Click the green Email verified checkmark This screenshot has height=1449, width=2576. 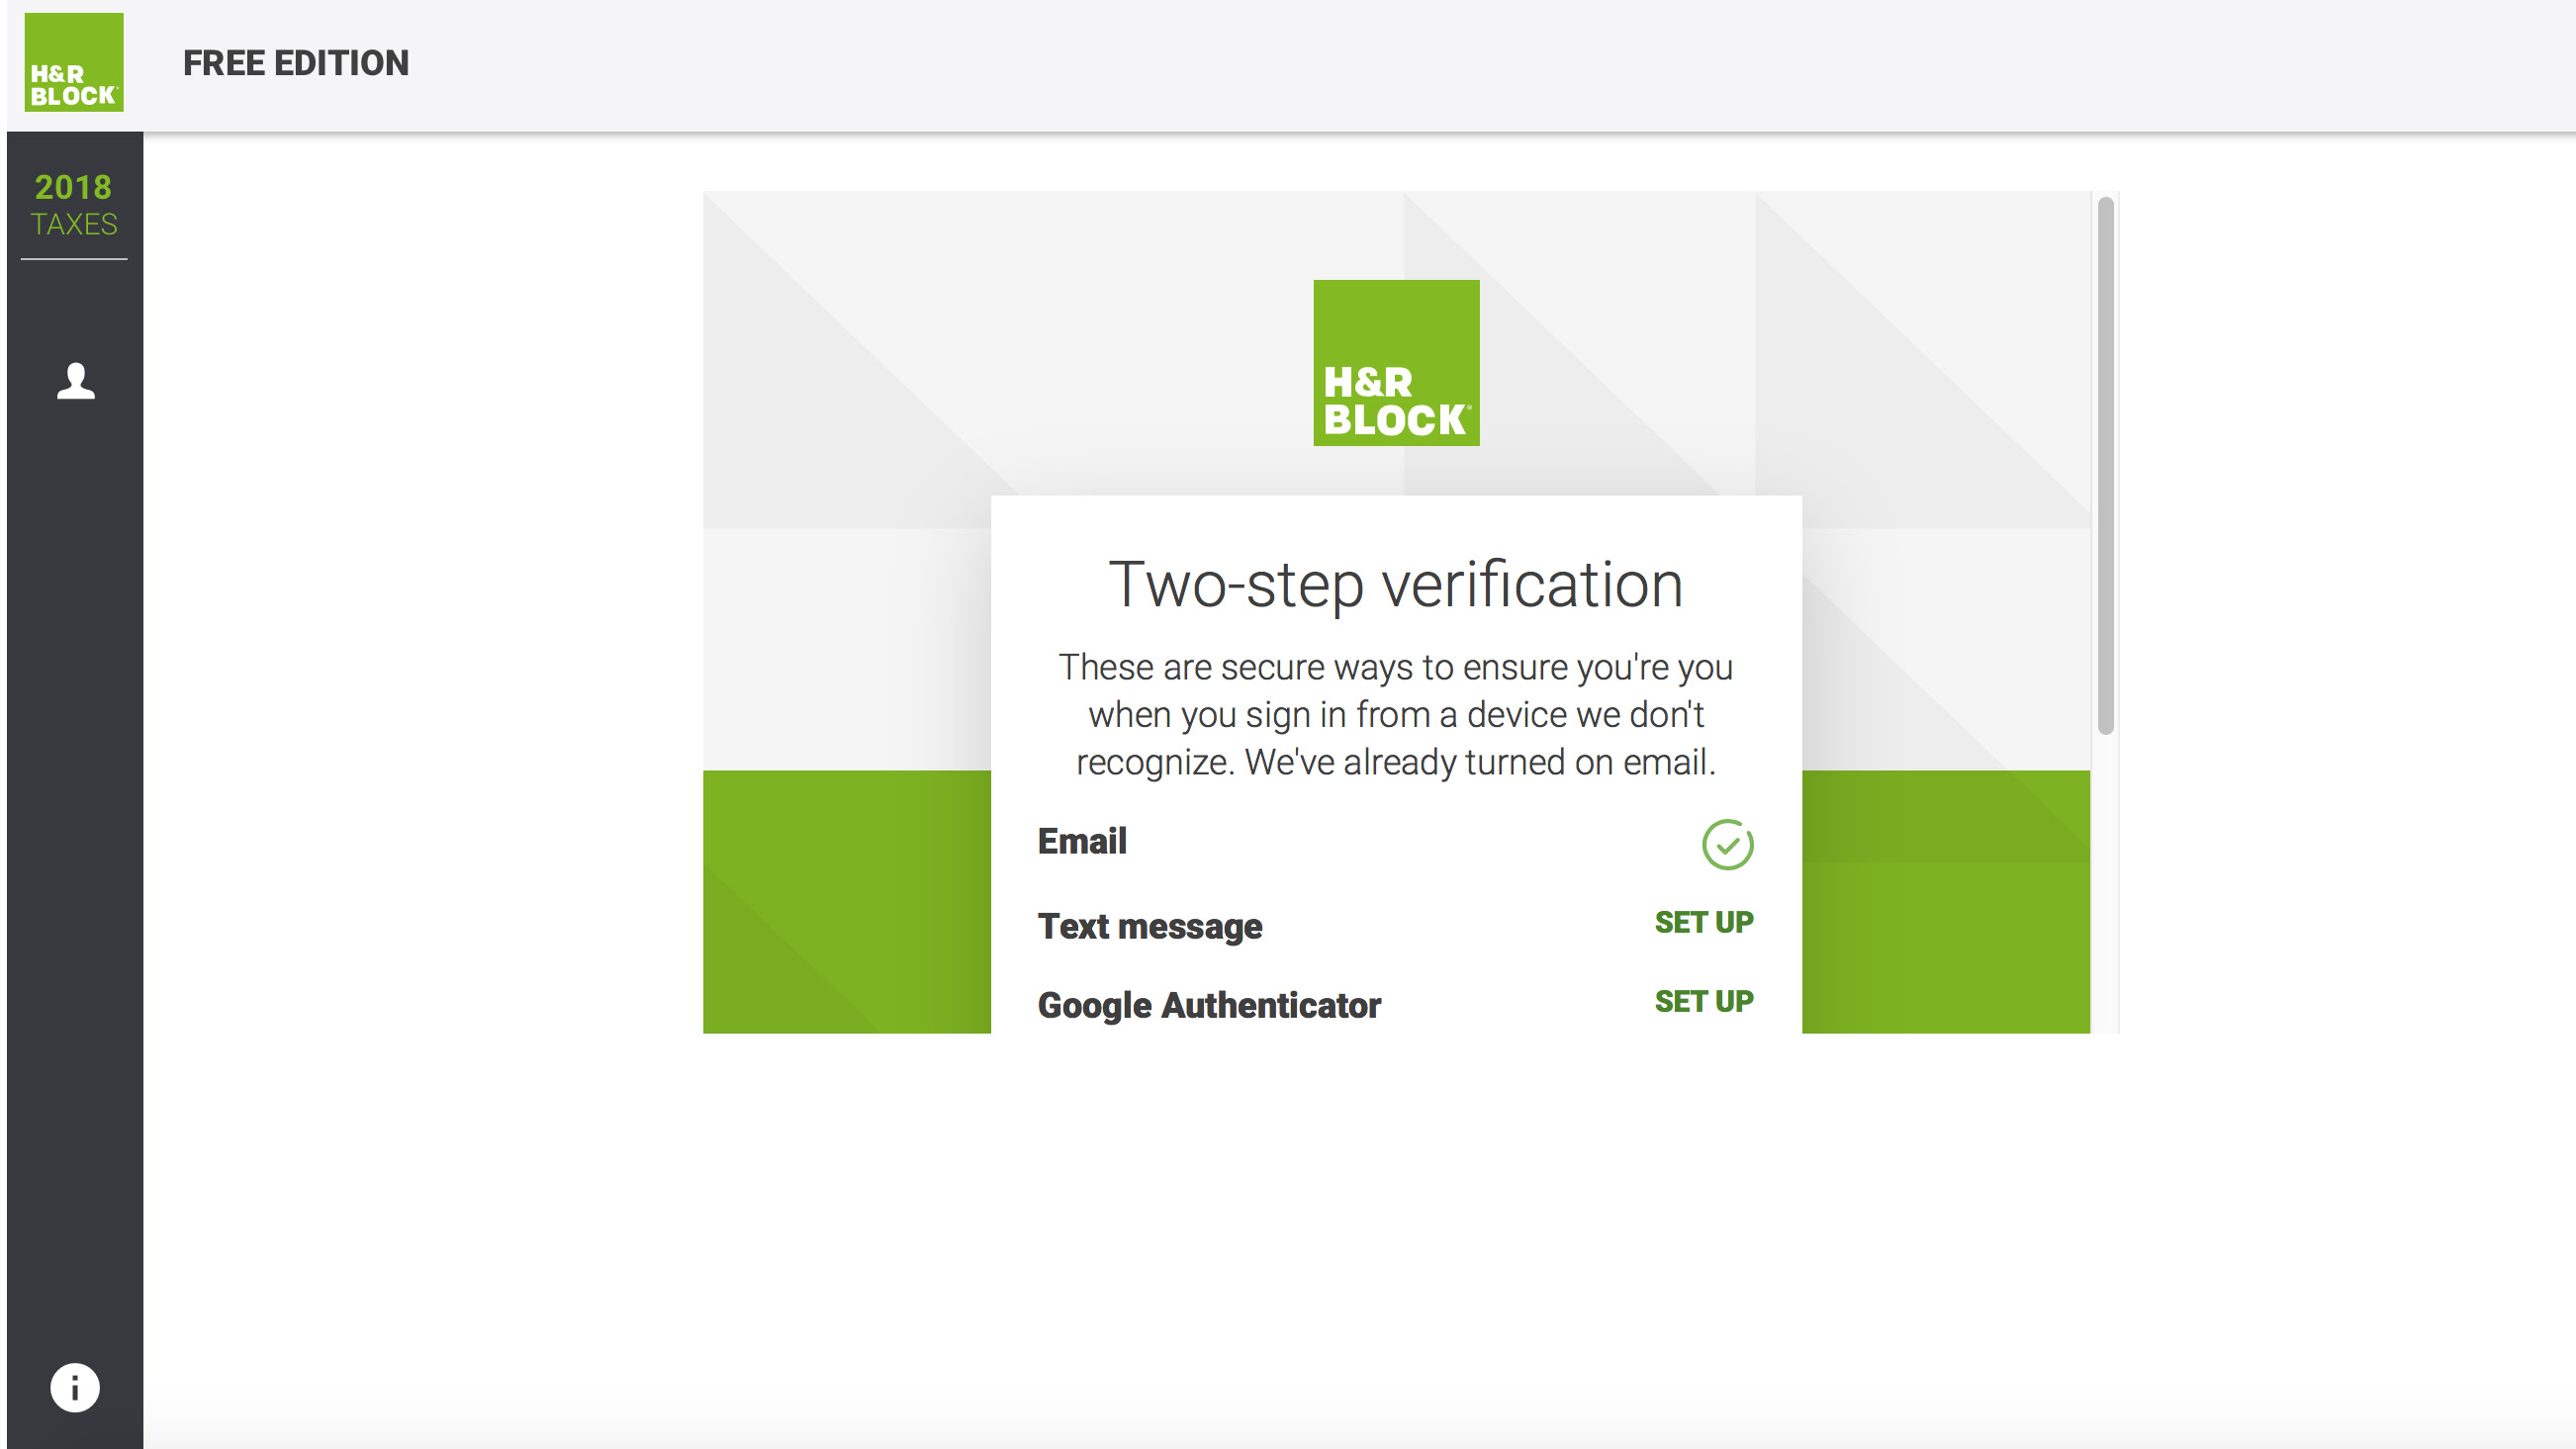[1727, 845]
